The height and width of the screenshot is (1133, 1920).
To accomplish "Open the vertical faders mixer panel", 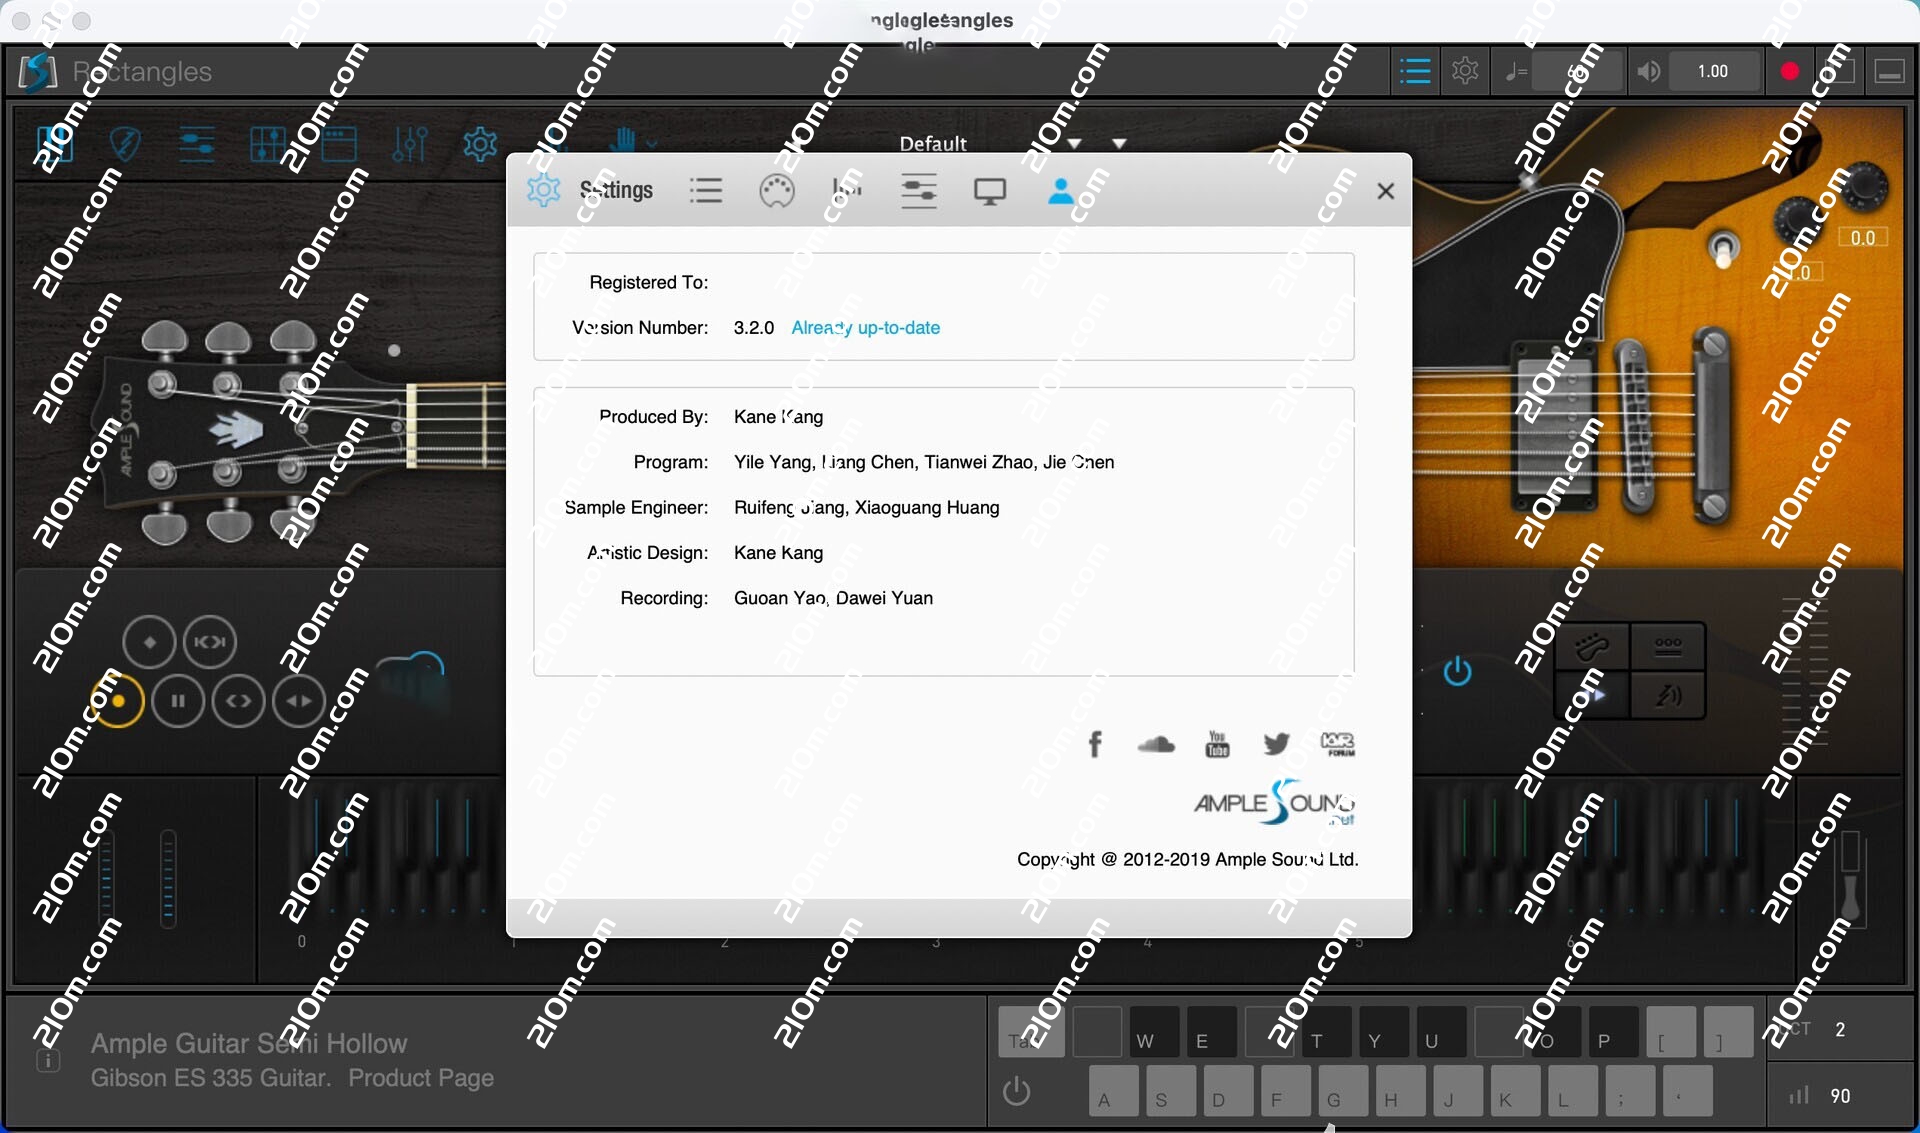I will pos(410,145).
